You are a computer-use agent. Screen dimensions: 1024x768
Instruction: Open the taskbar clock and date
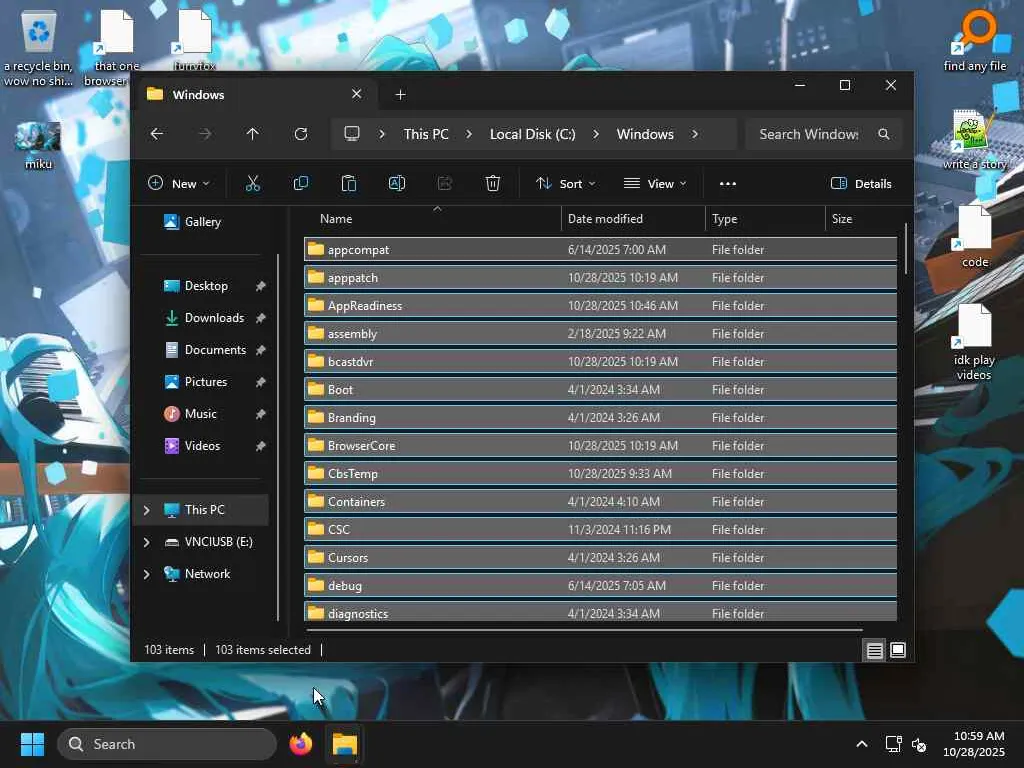click(974, 744)
